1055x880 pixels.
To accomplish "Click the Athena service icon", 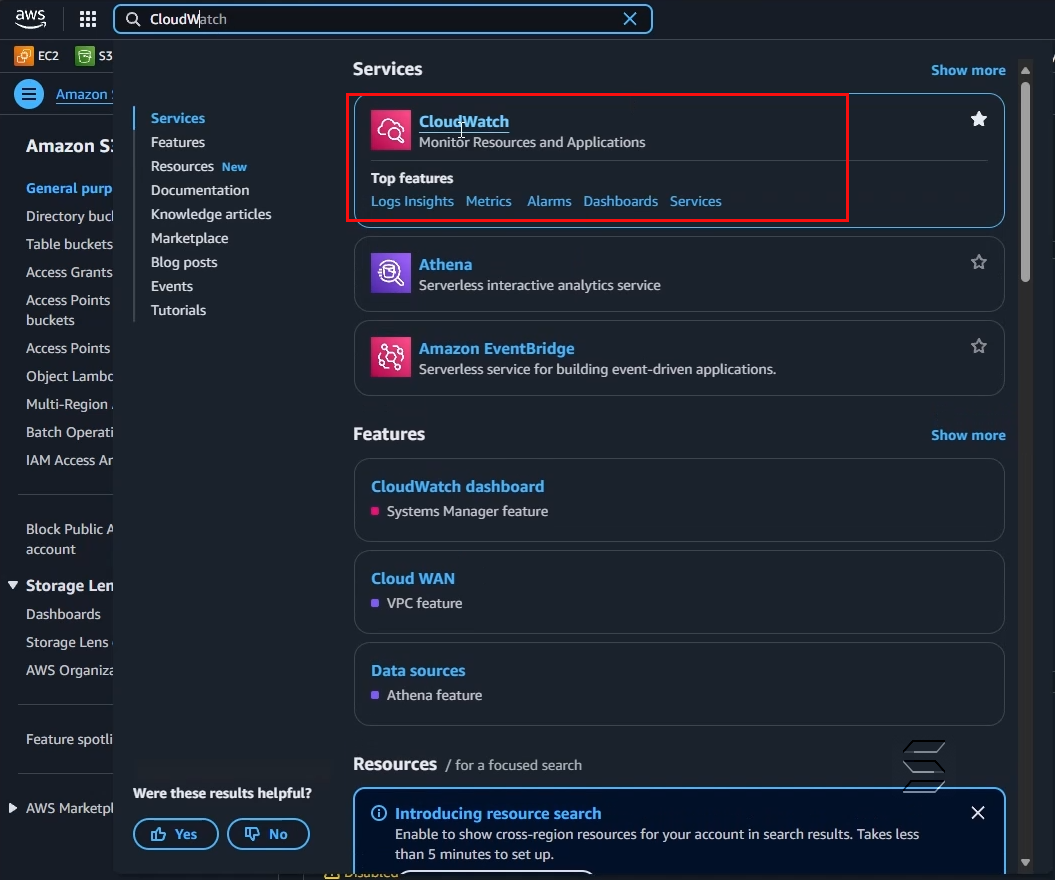I will click(391, 273).
